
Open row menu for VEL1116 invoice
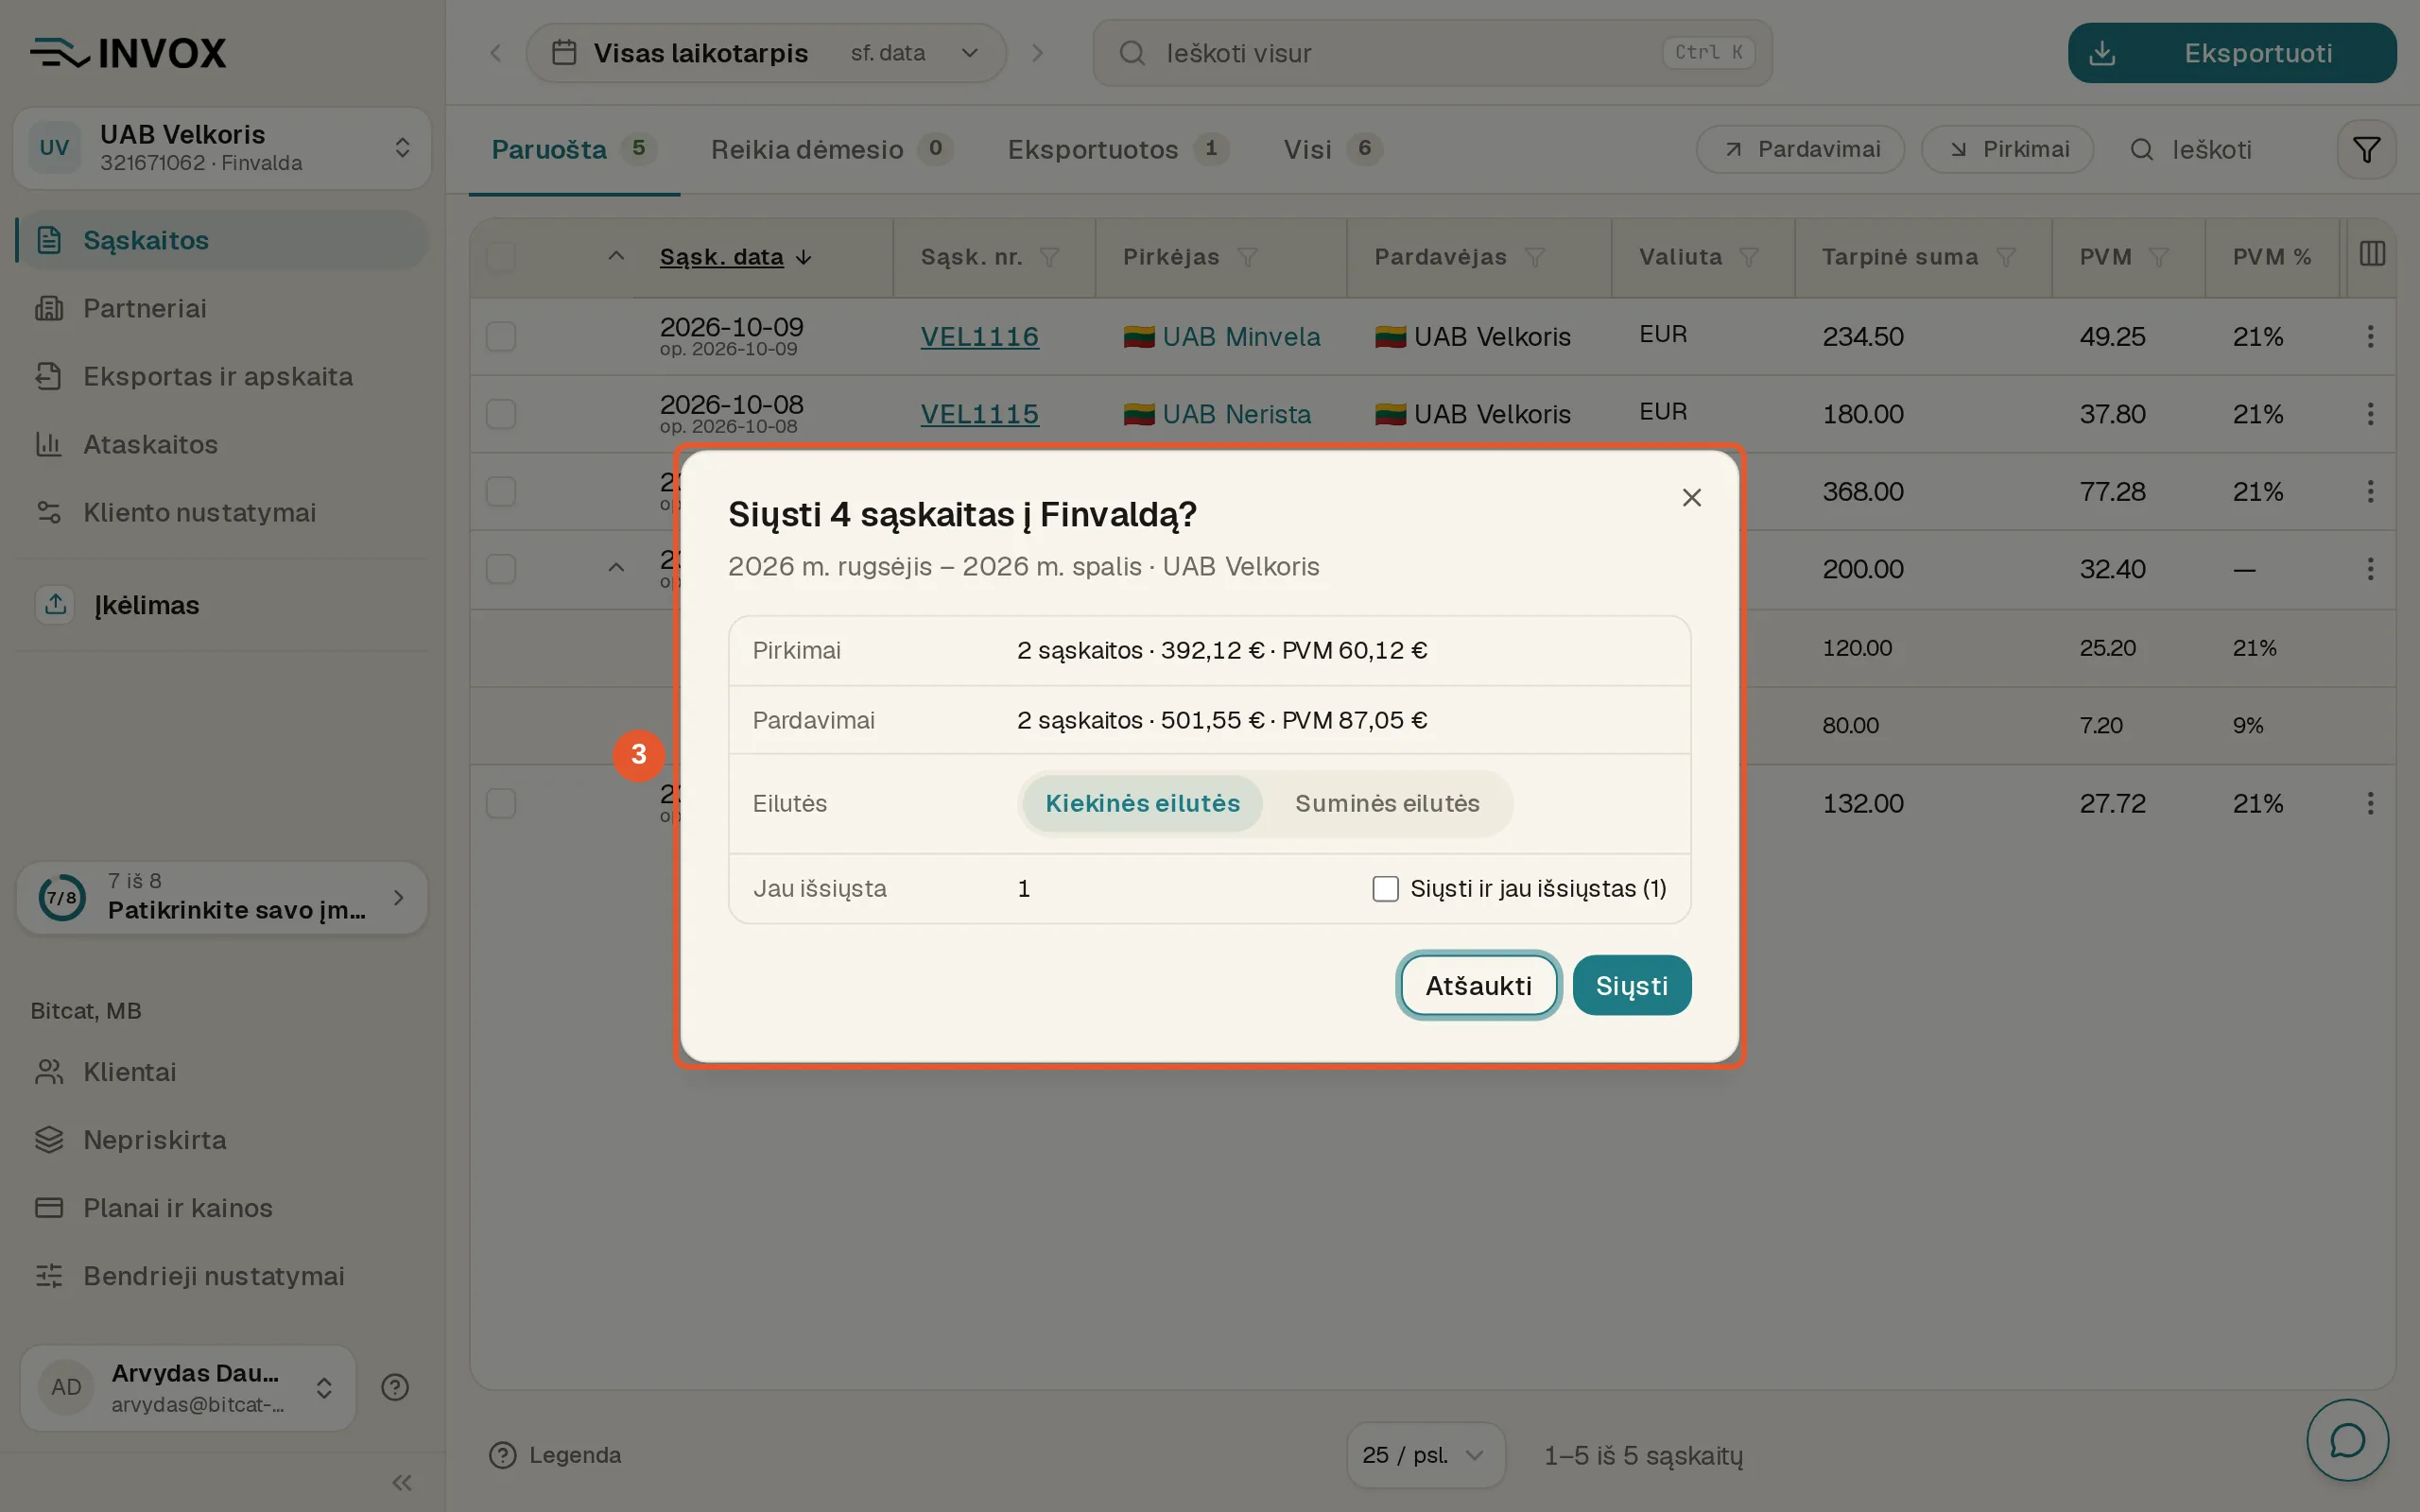tap(2370, 336)
